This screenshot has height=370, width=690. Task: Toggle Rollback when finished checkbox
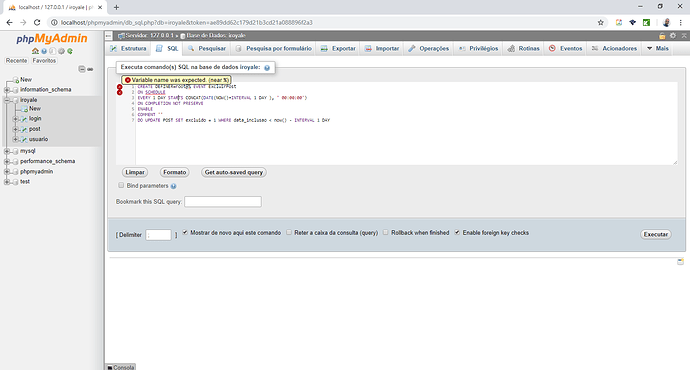(386, 232)
